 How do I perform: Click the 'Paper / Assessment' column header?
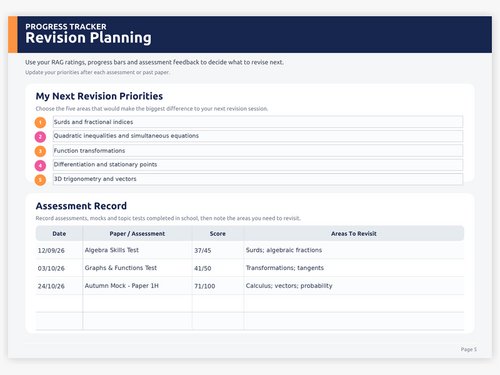click(137, 234)
